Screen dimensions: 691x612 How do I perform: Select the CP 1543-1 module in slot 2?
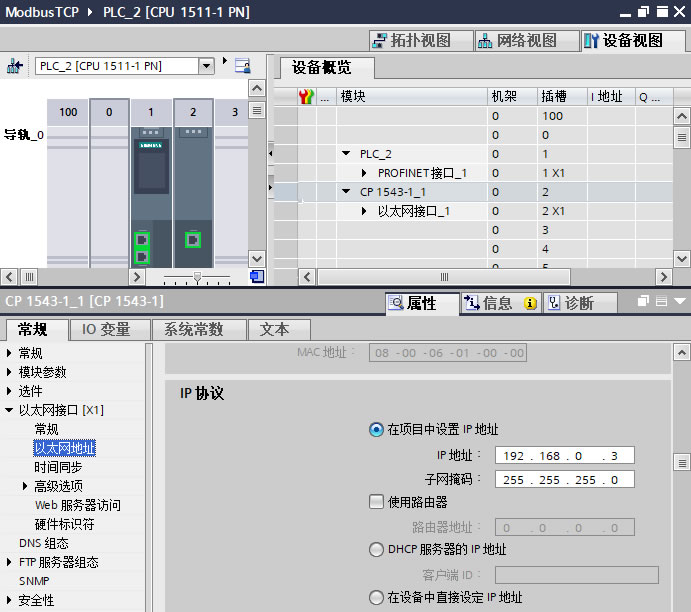(x=193, y=196)
